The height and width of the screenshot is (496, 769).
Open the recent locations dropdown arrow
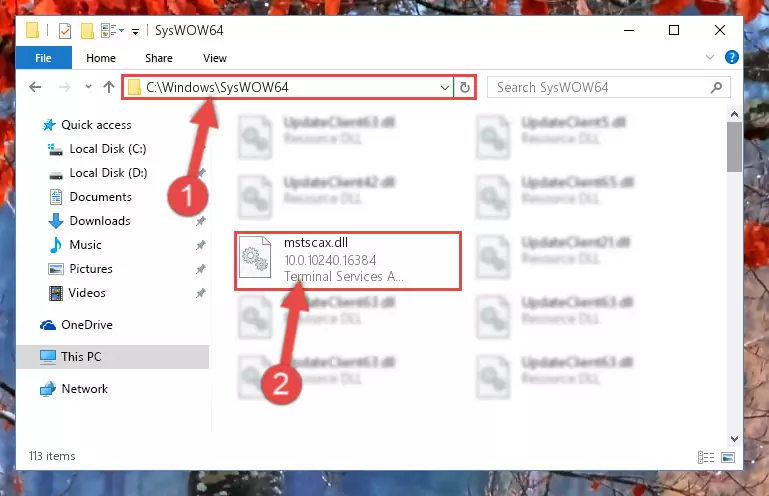tap(88, 87)
